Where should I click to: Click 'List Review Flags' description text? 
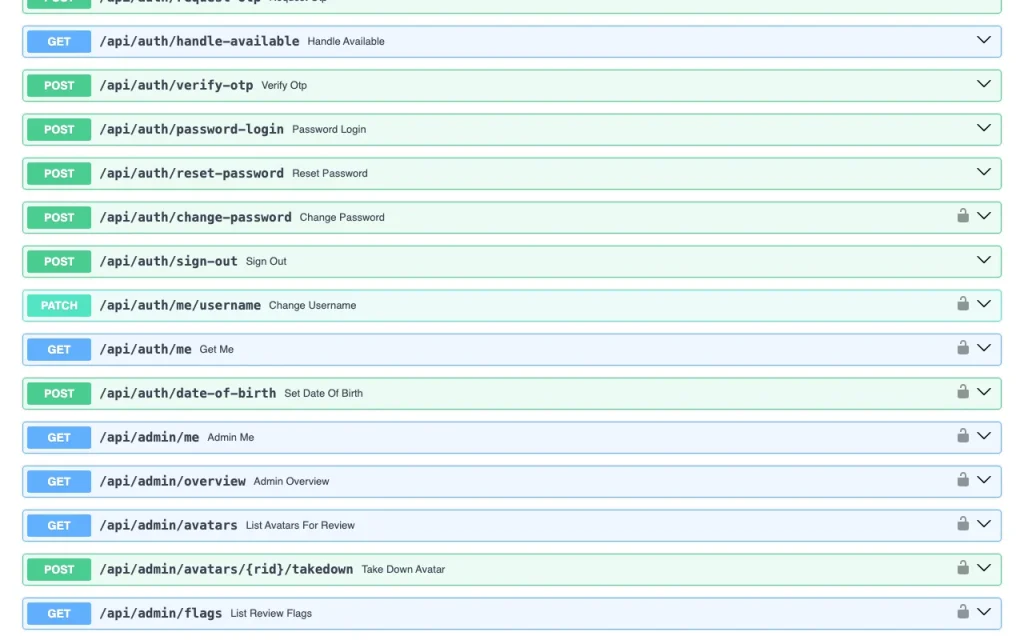click(271, 613)
